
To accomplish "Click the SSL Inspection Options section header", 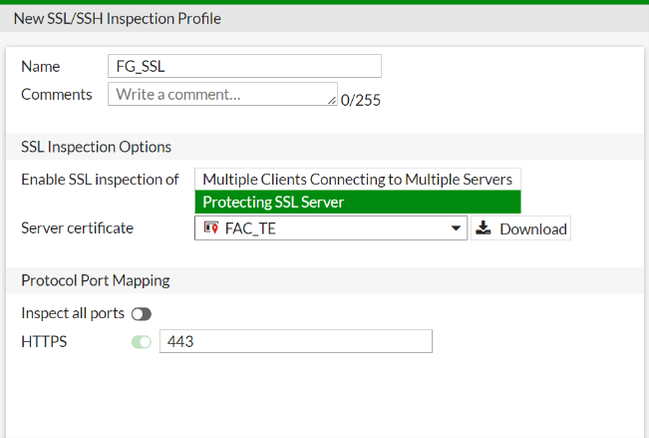I will (96, 147).
